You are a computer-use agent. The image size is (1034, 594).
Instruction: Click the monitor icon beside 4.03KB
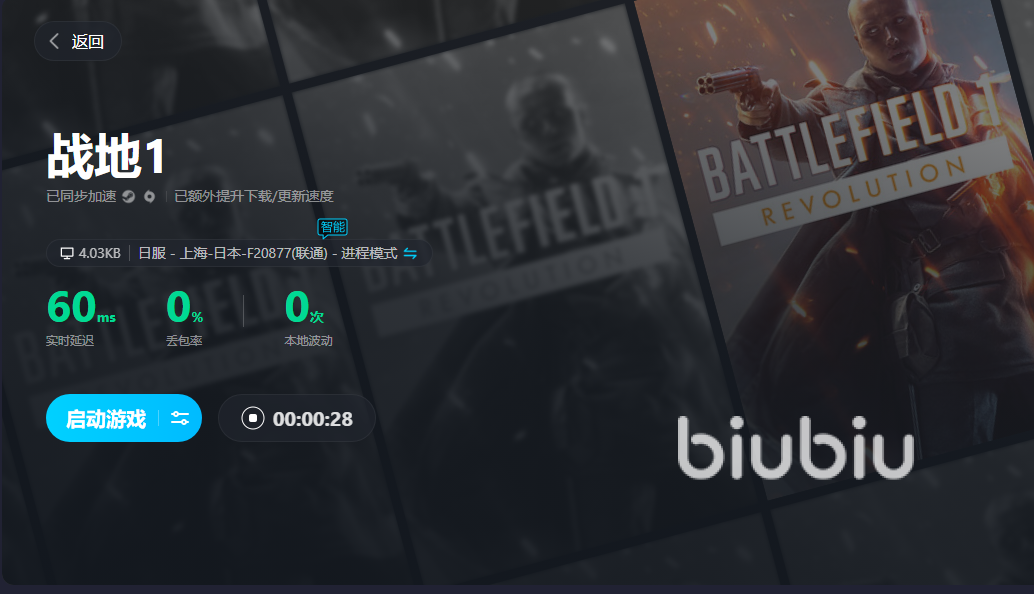point(67,253)
